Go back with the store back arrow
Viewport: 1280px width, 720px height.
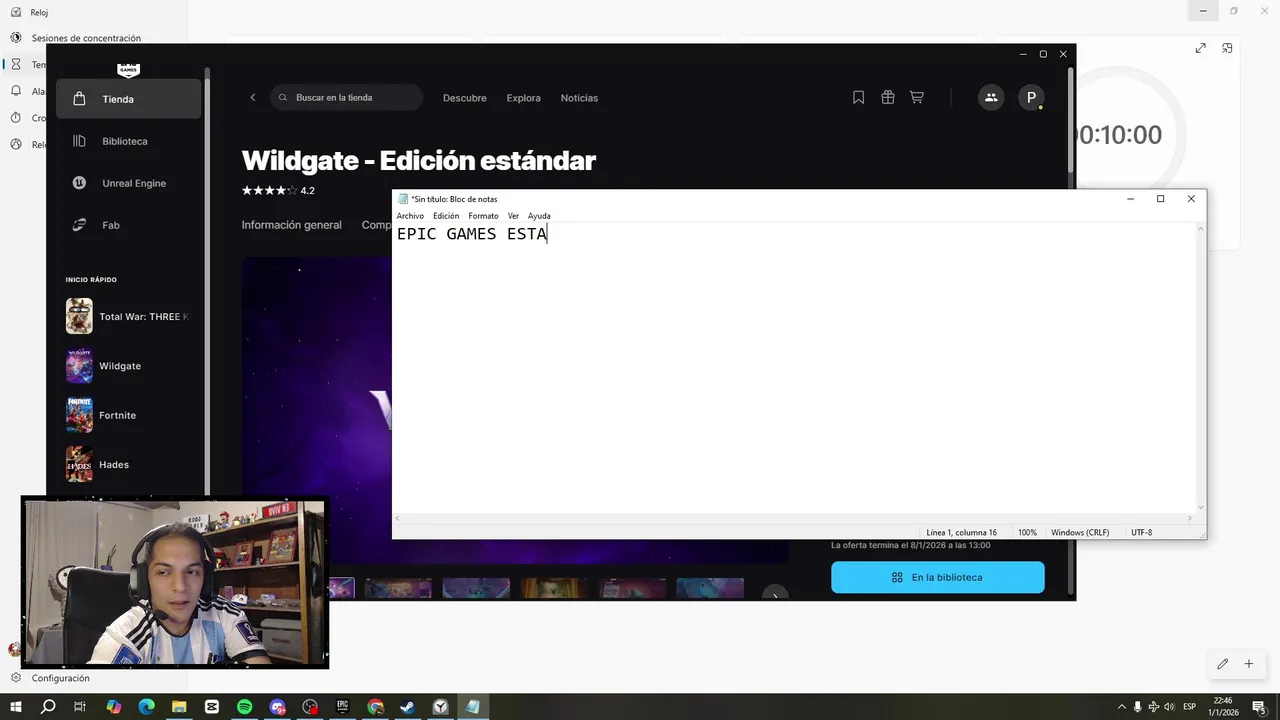pos(253,97)
